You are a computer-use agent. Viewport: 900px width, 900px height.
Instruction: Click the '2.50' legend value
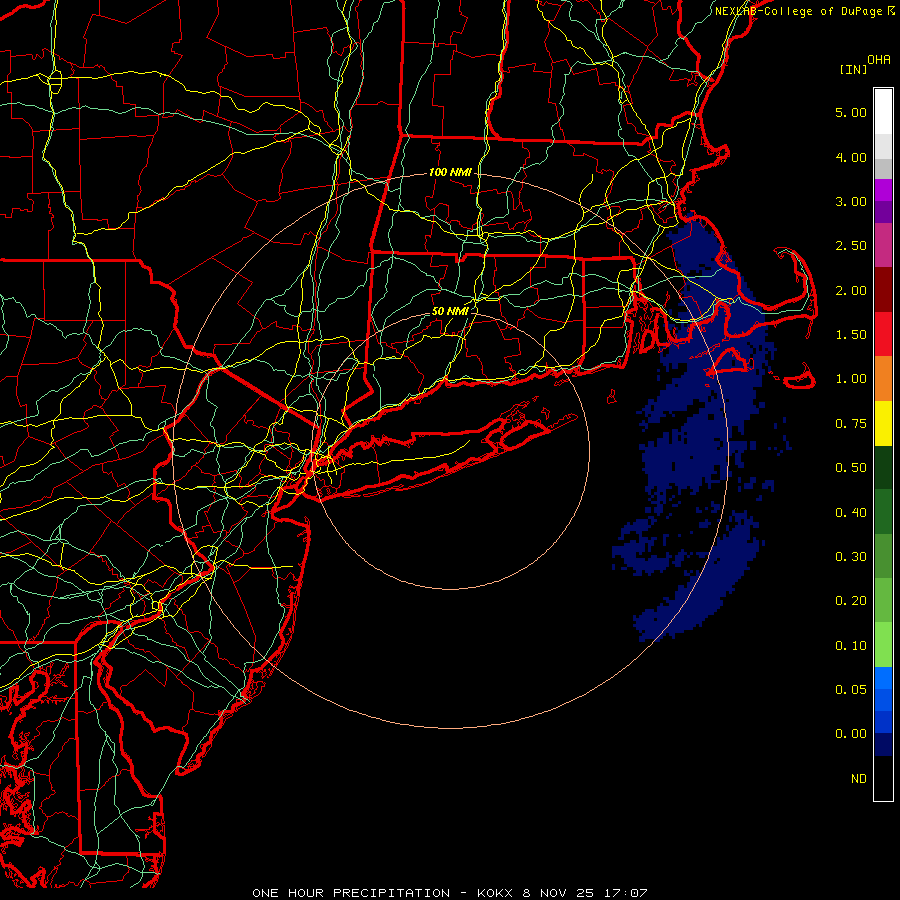click(851, 246)
